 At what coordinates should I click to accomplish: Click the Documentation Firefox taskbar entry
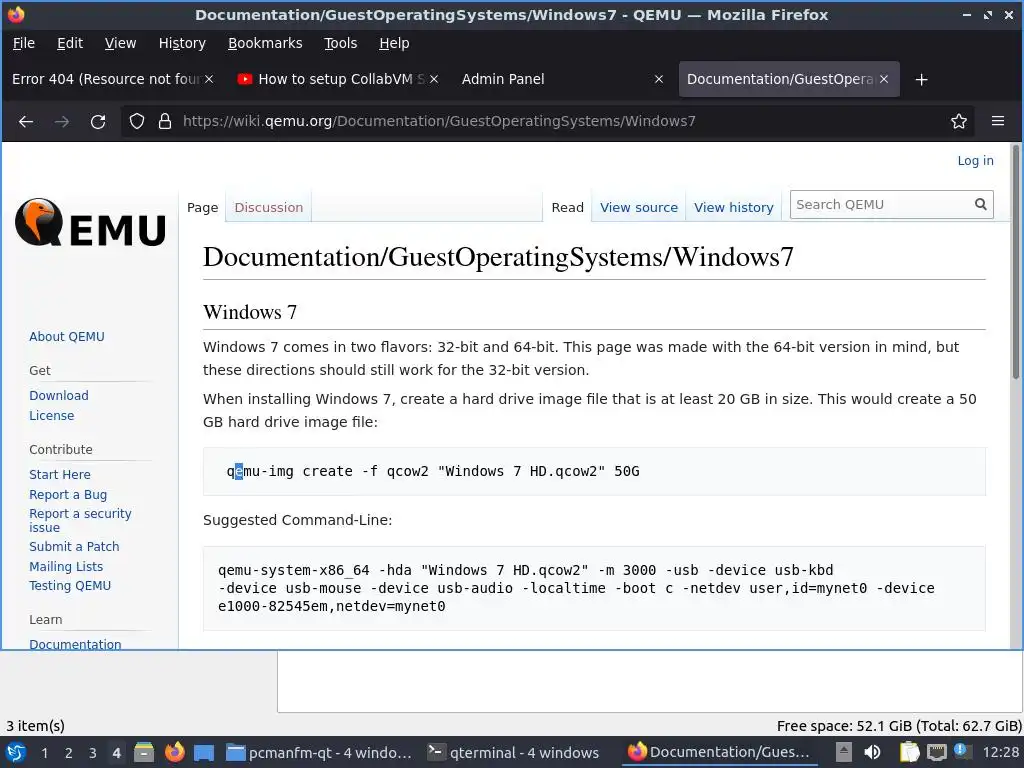[718, 753]
